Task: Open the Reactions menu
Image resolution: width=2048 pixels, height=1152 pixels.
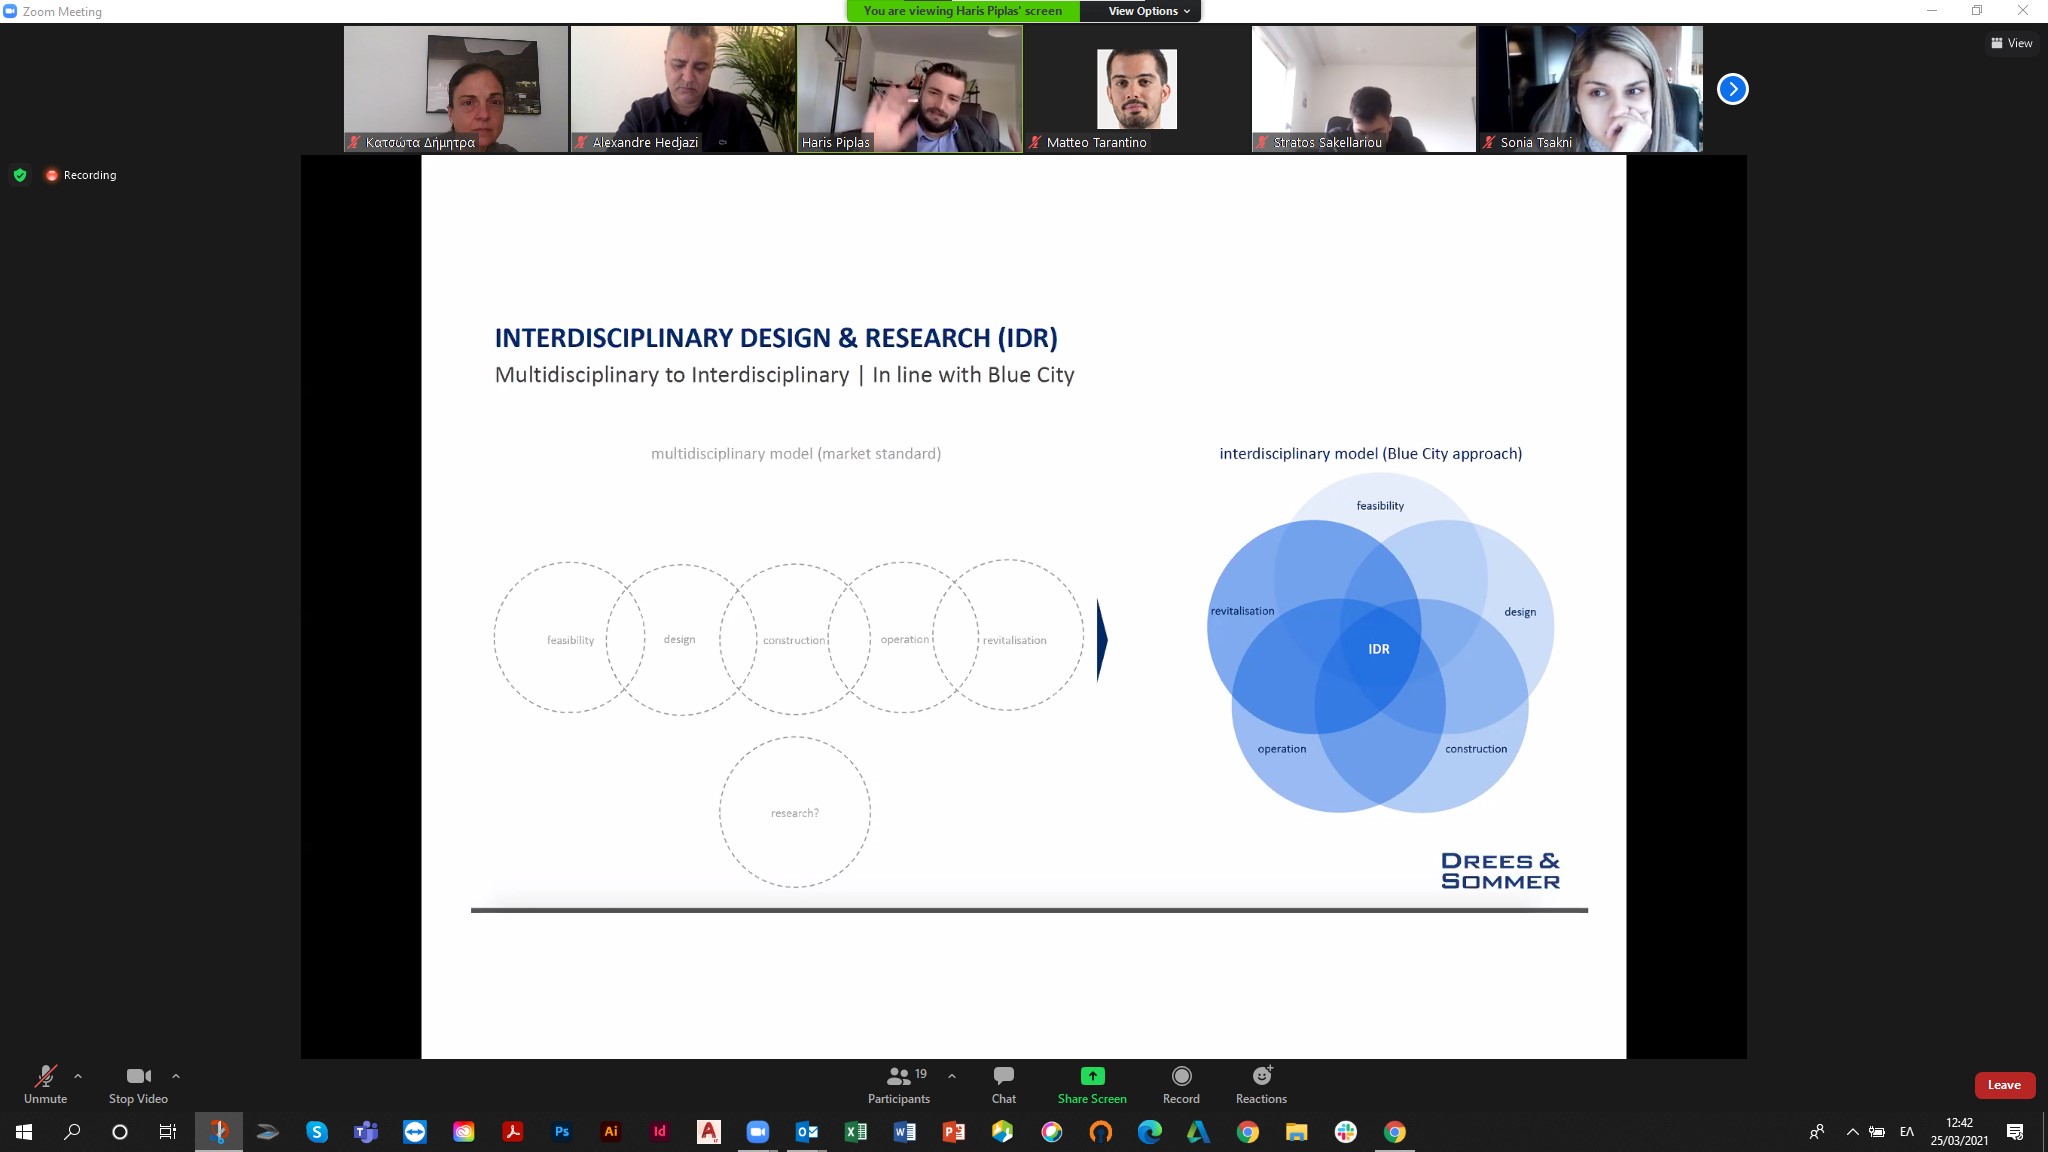Action: point(1261,1085)
